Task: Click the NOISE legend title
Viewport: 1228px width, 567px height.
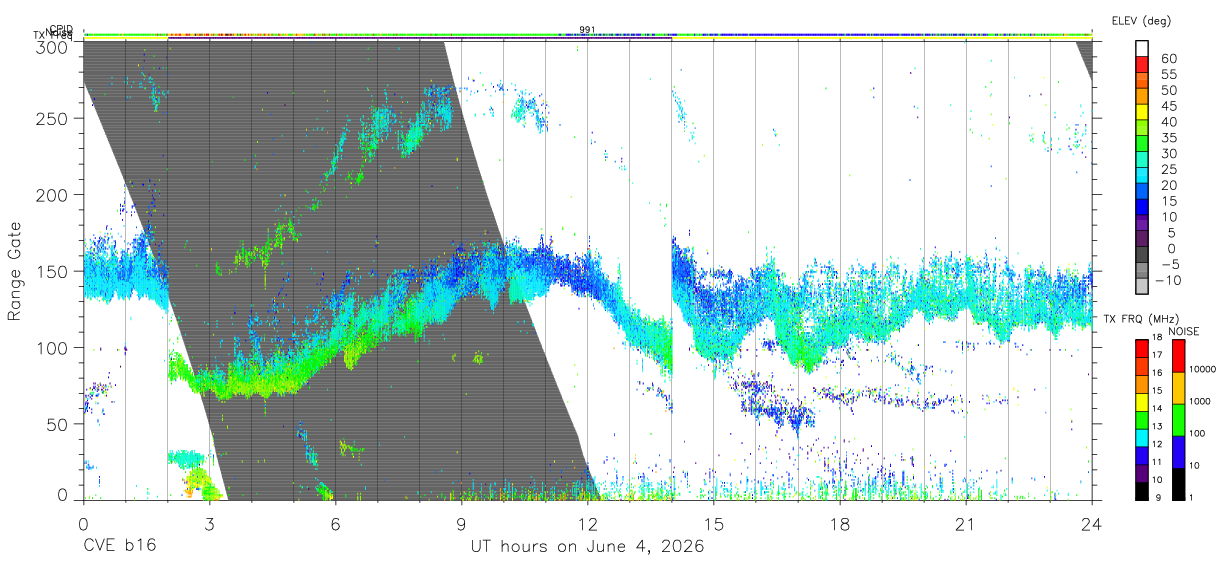Action: point(1185,331)
